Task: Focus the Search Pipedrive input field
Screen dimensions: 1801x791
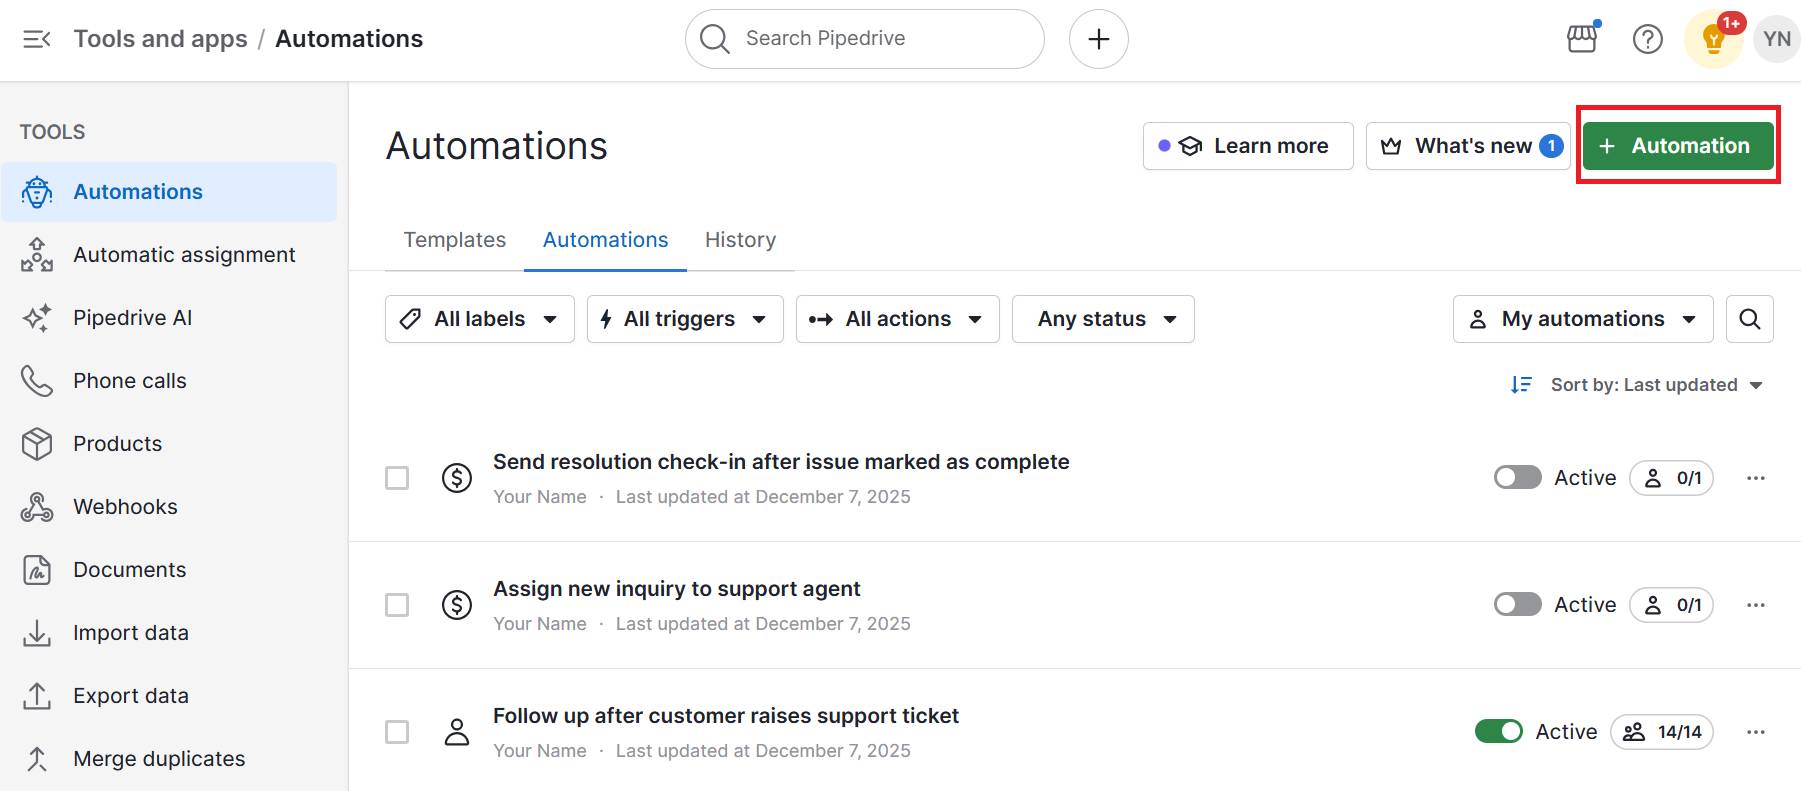Action: 864,39
